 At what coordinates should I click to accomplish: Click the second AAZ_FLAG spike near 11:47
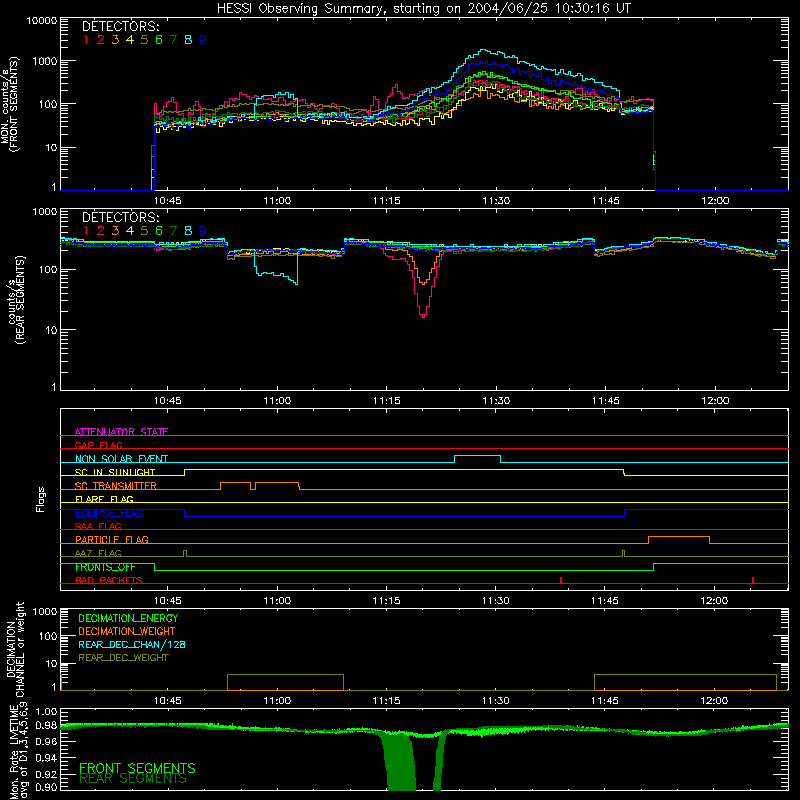(623, 553)
